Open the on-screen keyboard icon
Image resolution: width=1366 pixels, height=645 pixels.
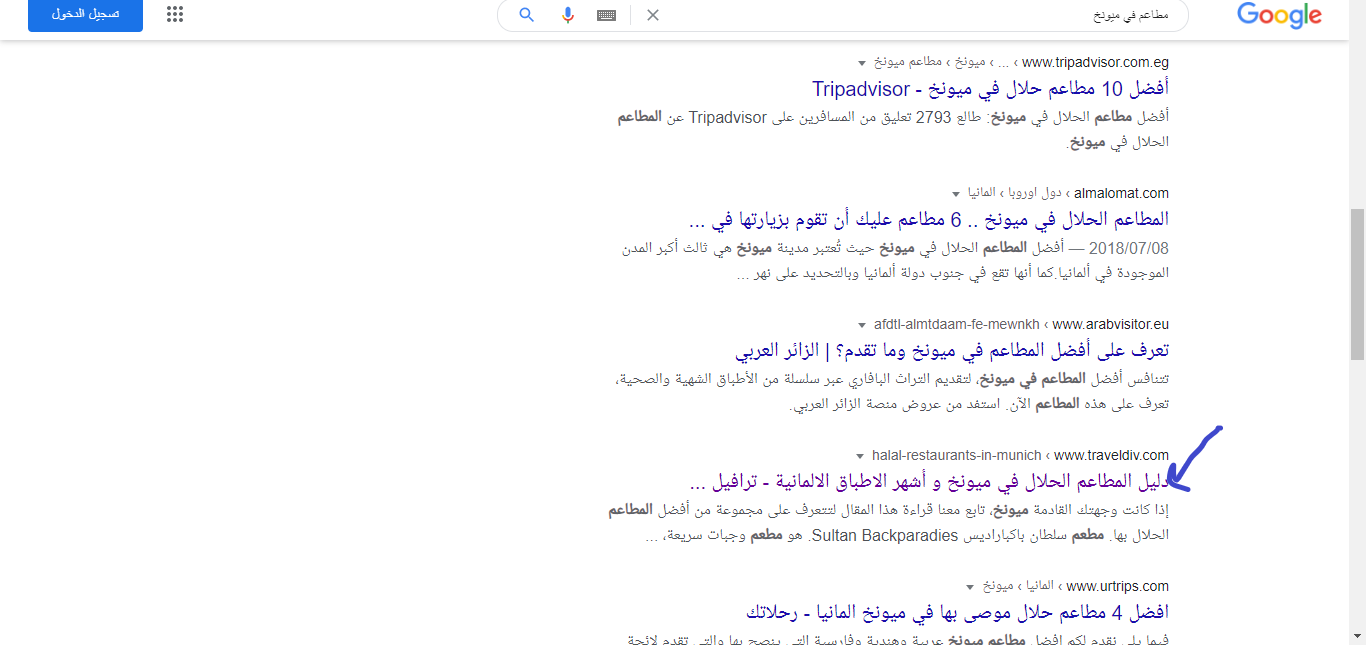click(x=606, y=15)
